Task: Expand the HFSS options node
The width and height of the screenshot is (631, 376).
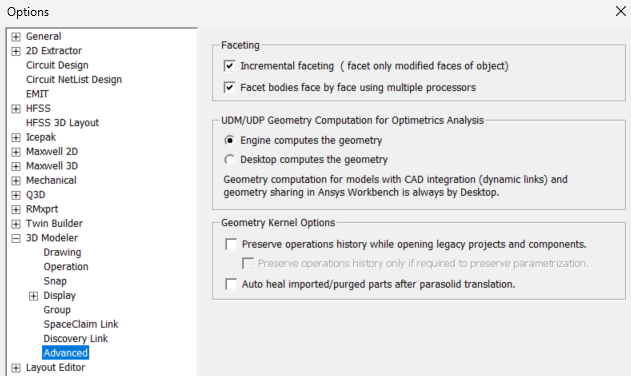Action: coord(16,109)
